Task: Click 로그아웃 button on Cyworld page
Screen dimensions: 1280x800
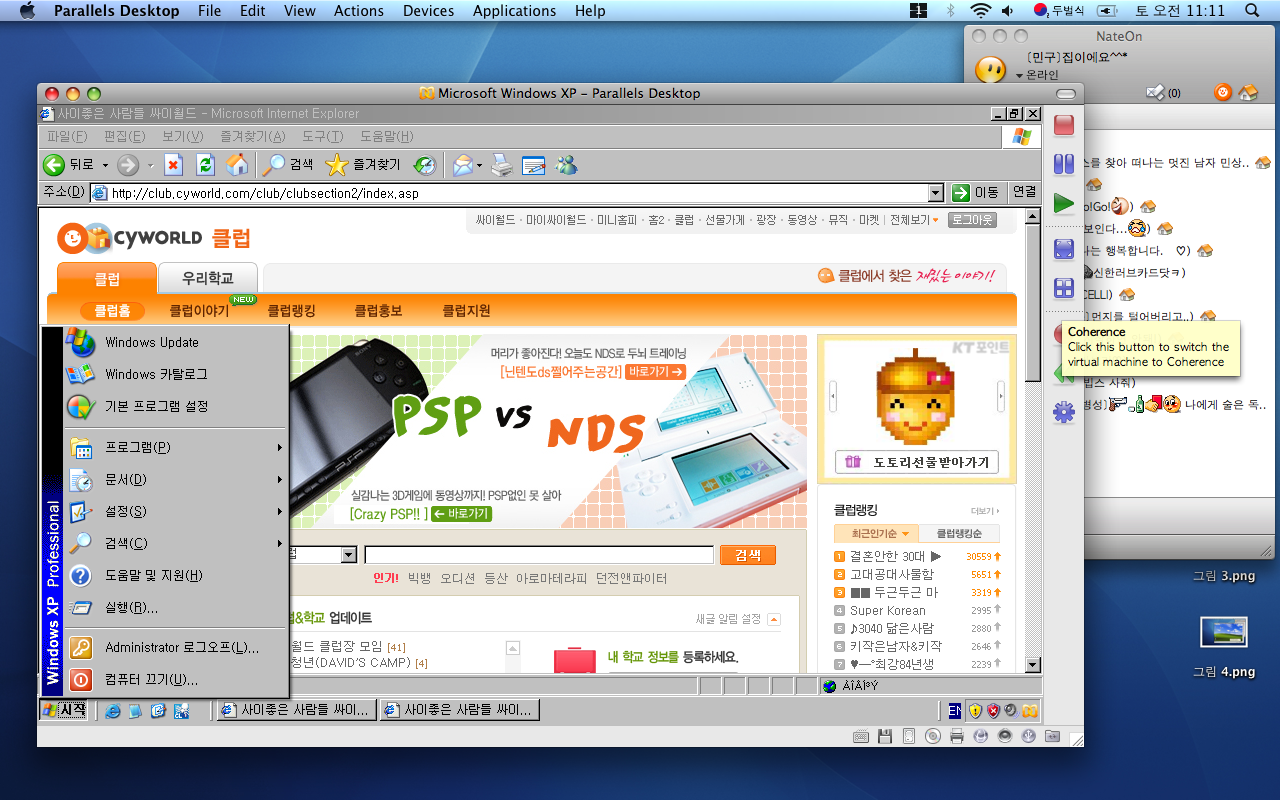Action: click(973, 220)
